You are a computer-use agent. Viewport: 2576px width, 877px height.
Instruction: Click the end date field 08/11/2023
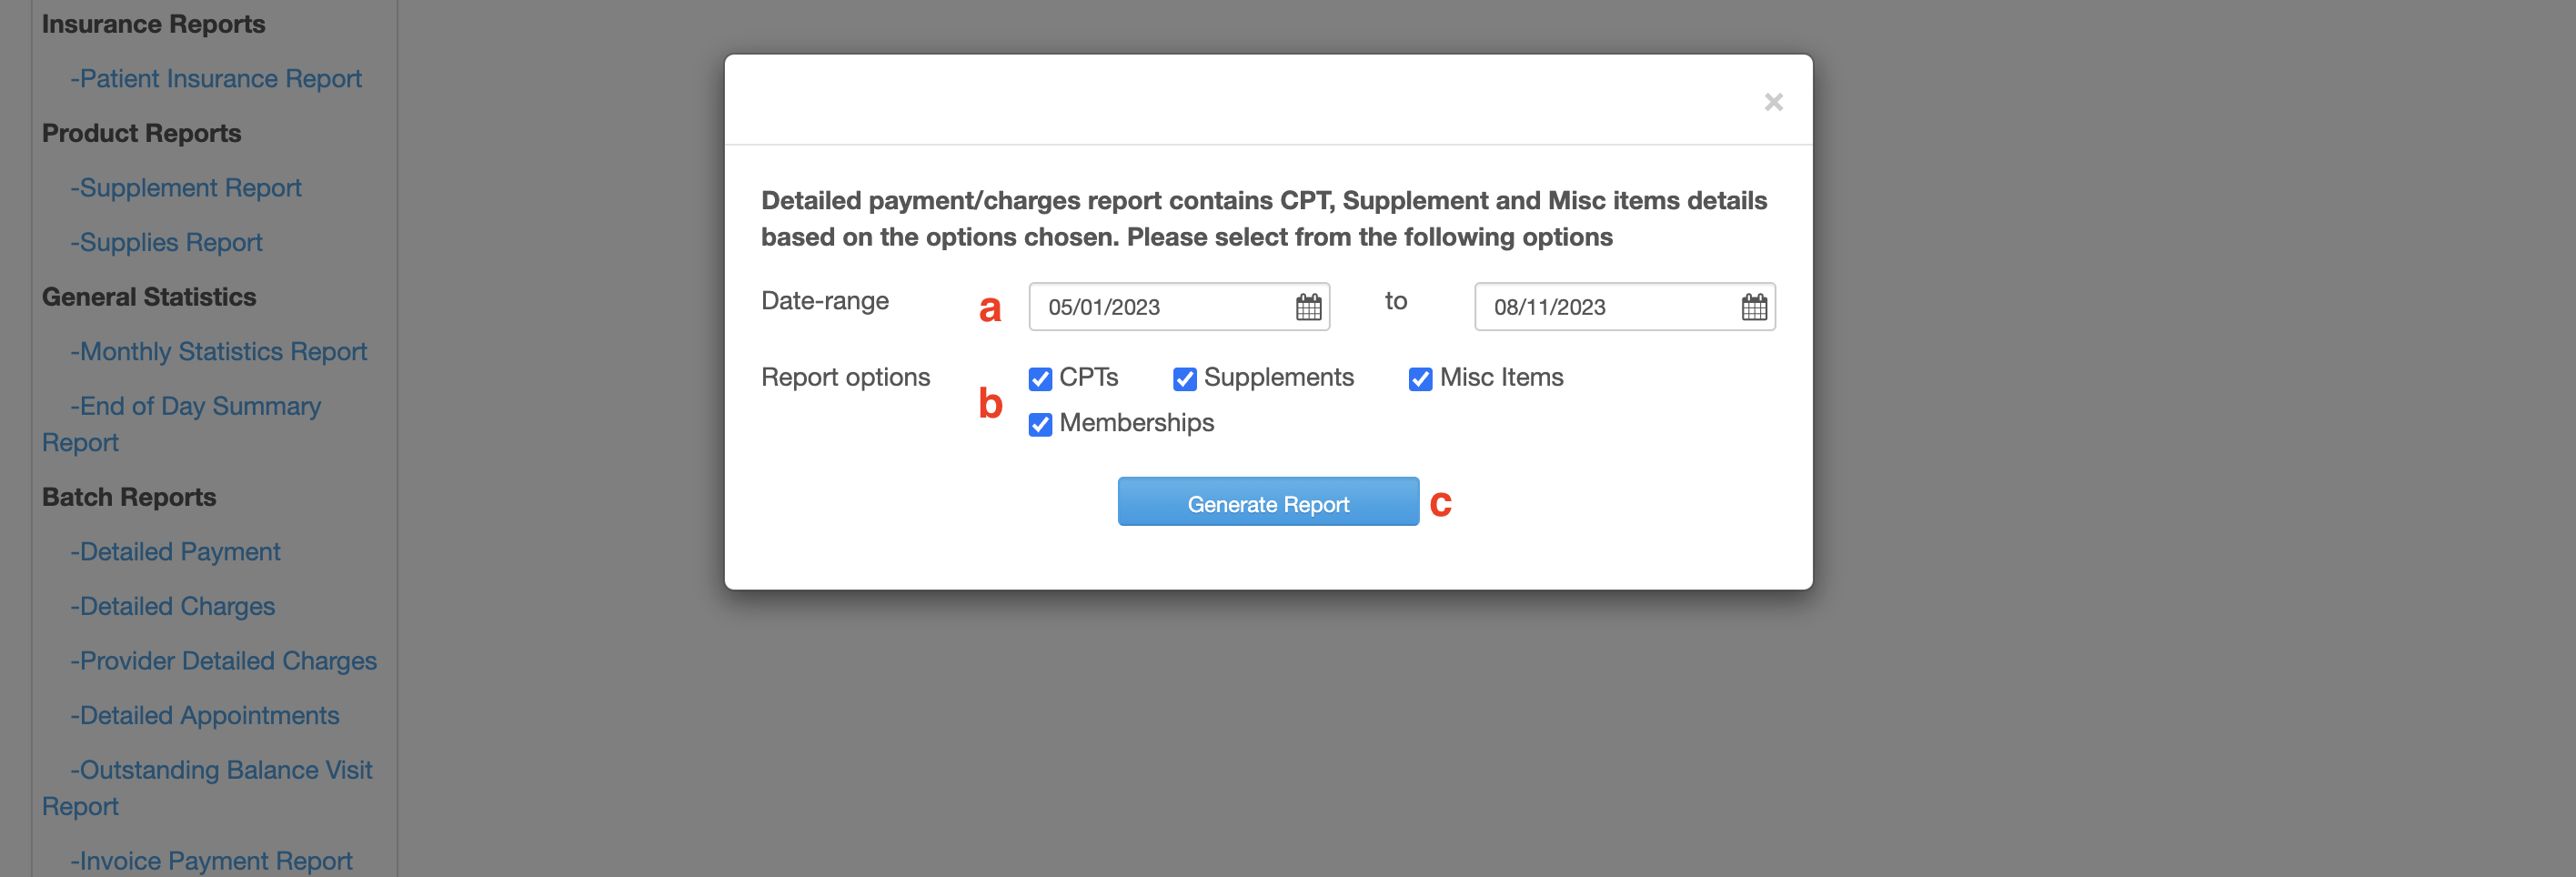(1624, 307)
